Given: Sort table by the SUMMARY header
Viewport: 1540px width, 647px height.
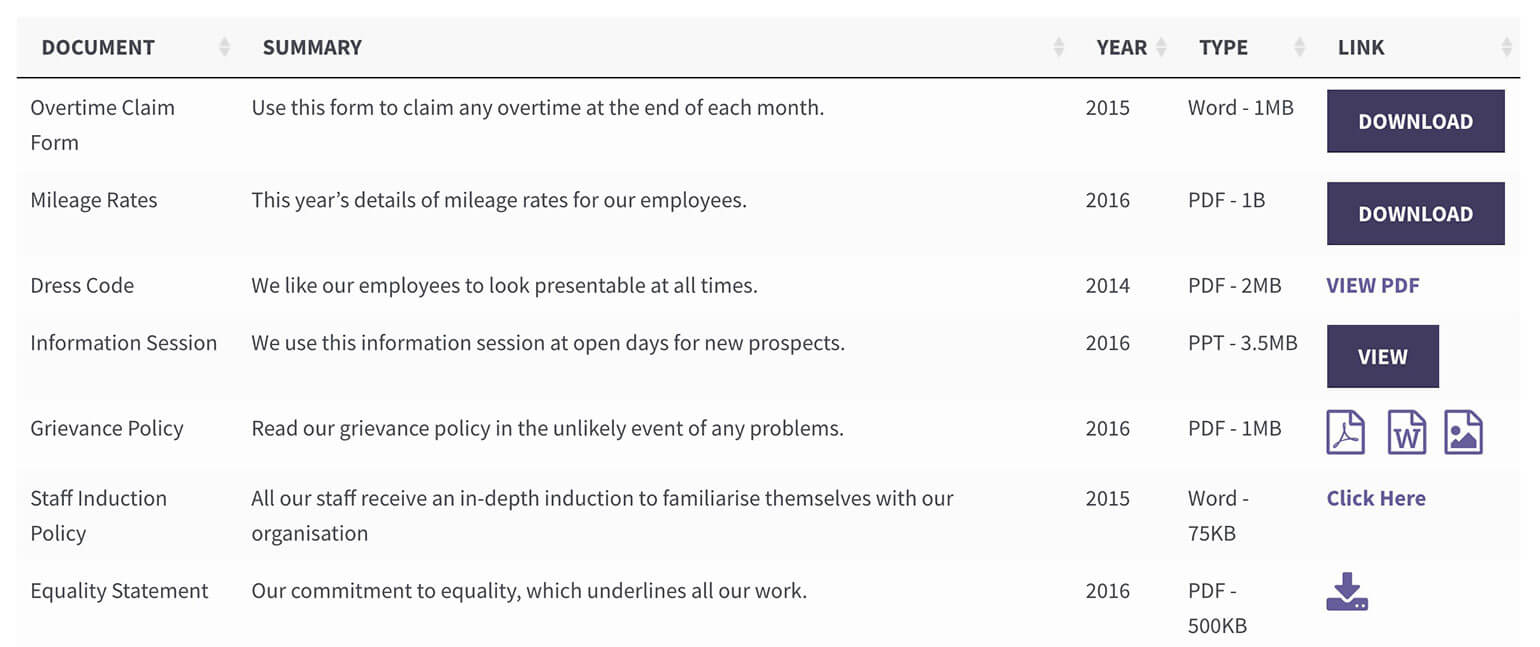Looking at the screenshot, I should (x=312, y=46).
